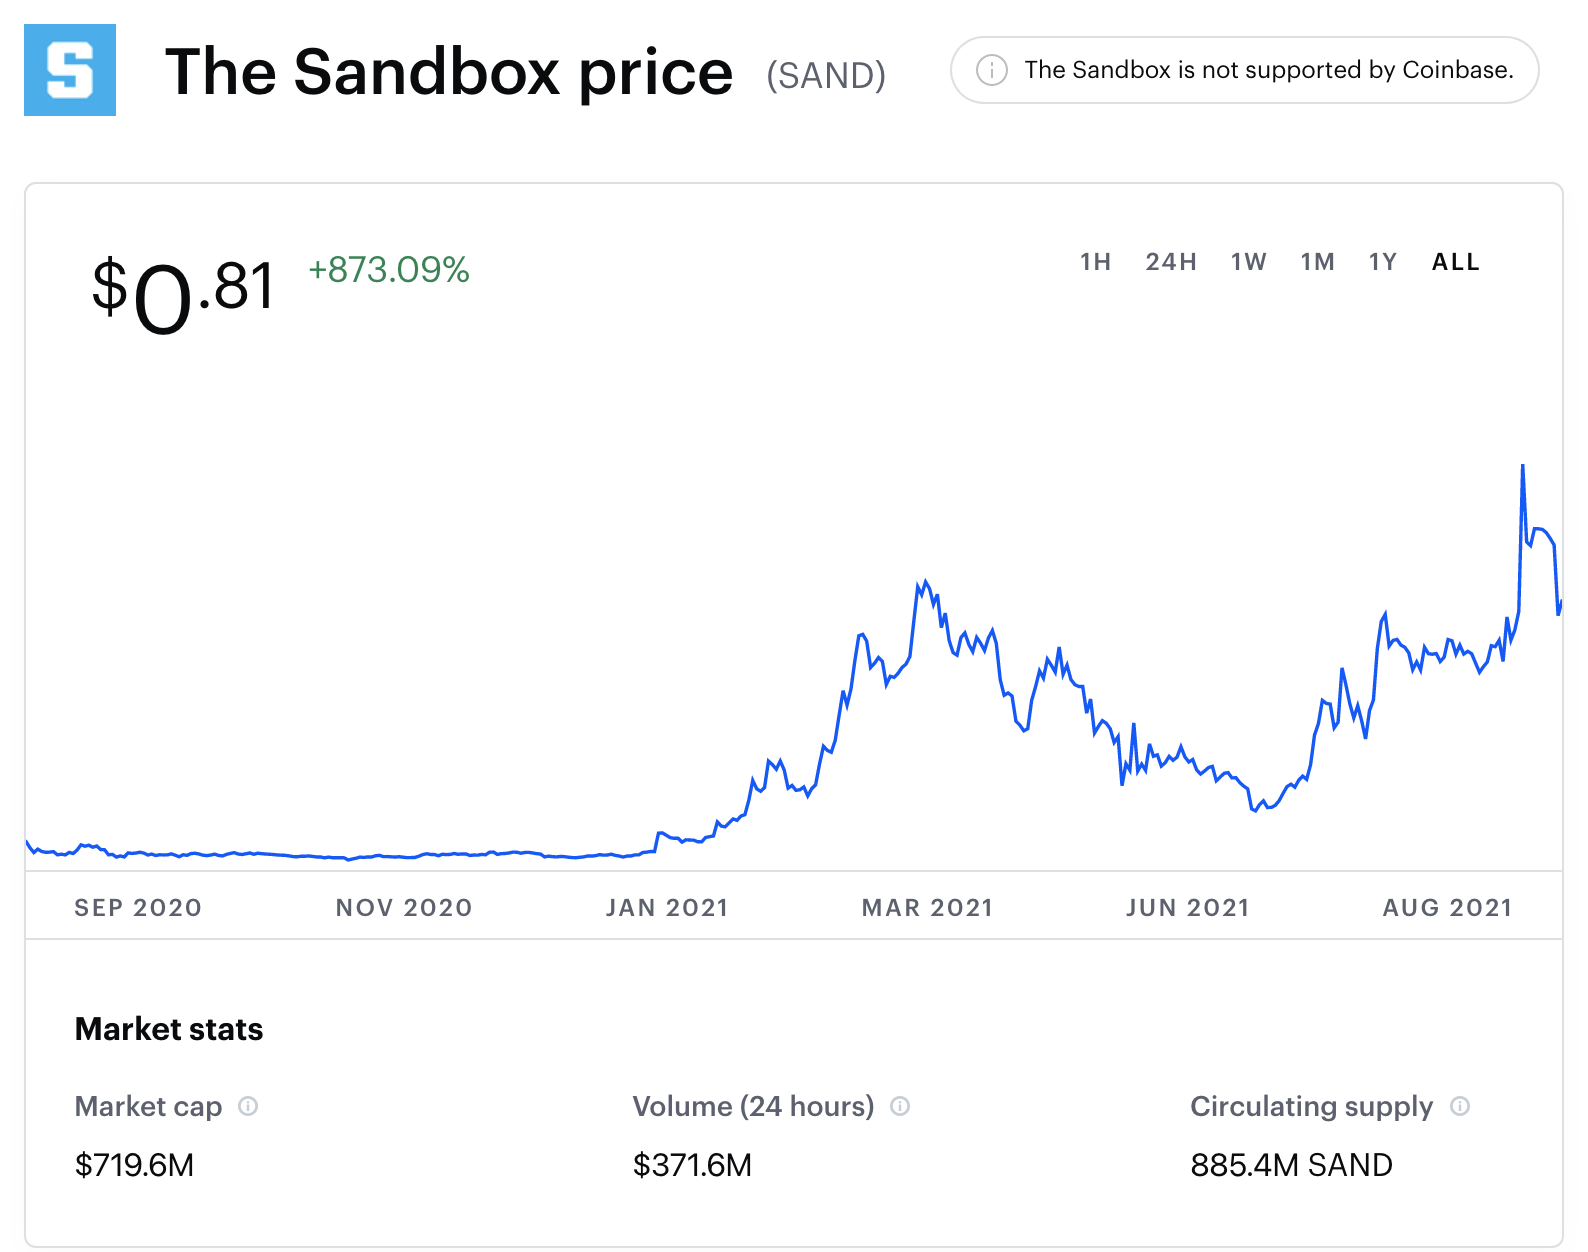Click the 'The Sandbox price' heading

[449, 72]
